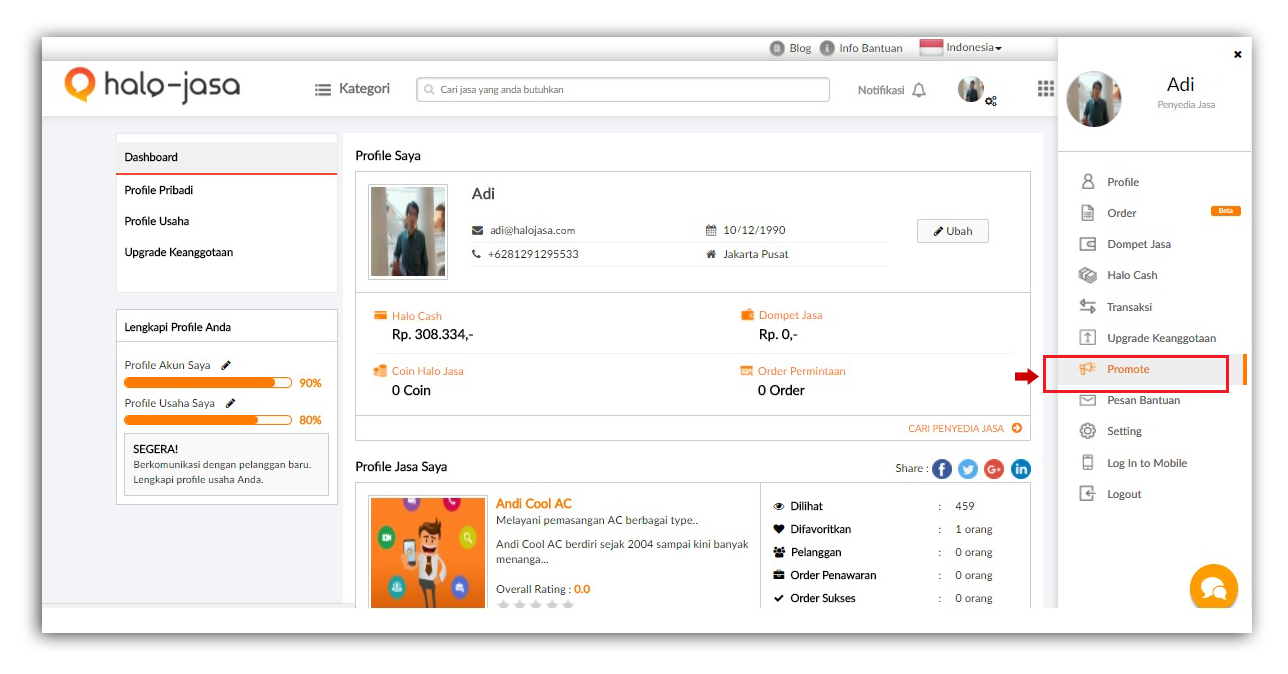
Task: Click Adi's avatar in side panel
Action: (1094, 98)
